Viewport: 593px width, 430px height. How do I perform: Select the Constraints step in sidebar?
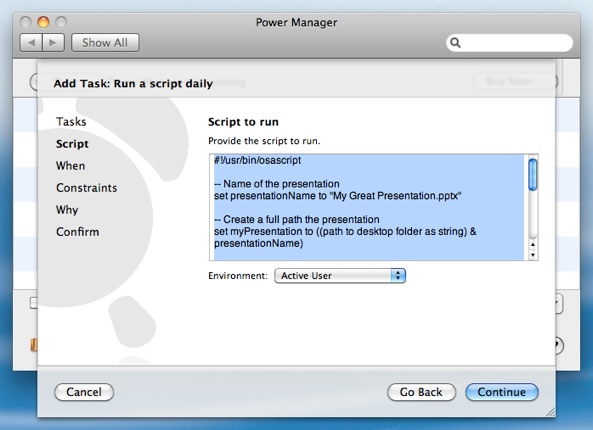pos(87,188)
